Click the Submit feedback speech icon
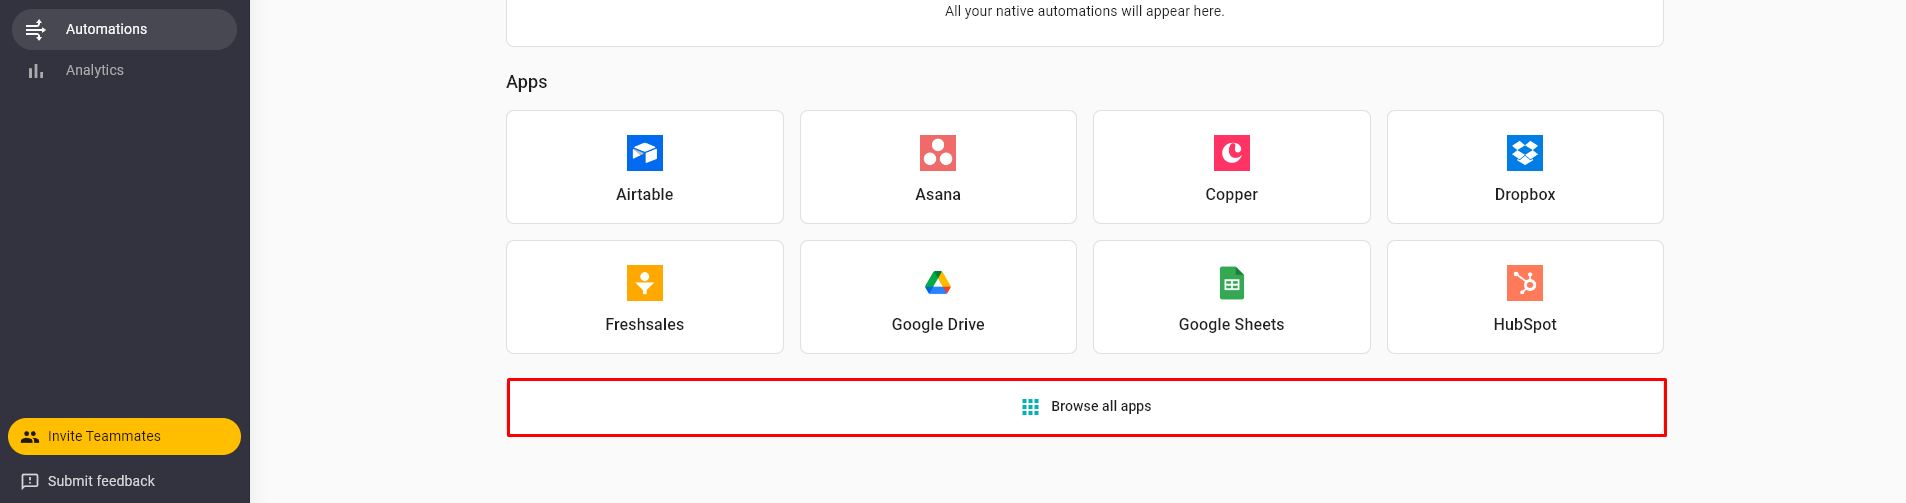Screen dimensions: 1906x503 30,481
